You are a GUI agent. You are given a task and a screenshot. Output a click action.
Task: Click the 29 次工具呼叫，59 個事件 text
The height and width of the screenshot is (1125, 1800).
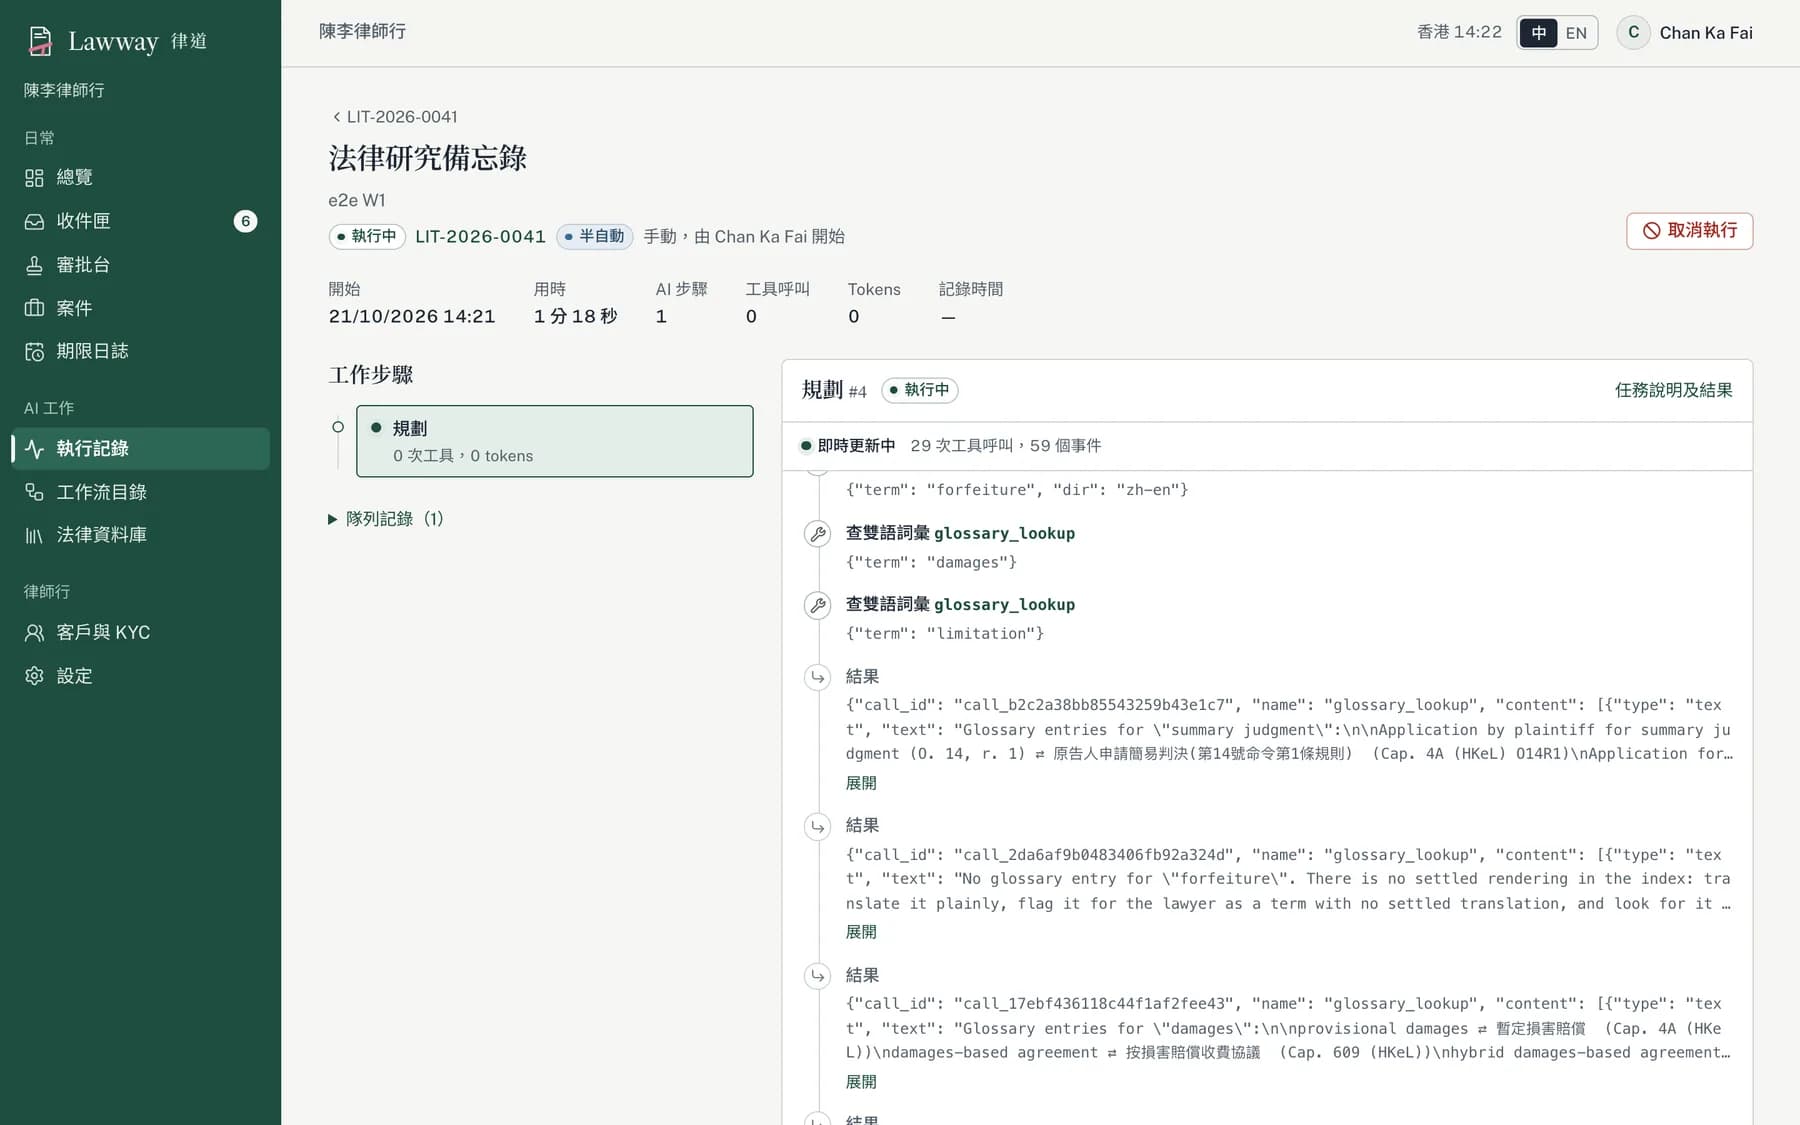(1005, 446)
